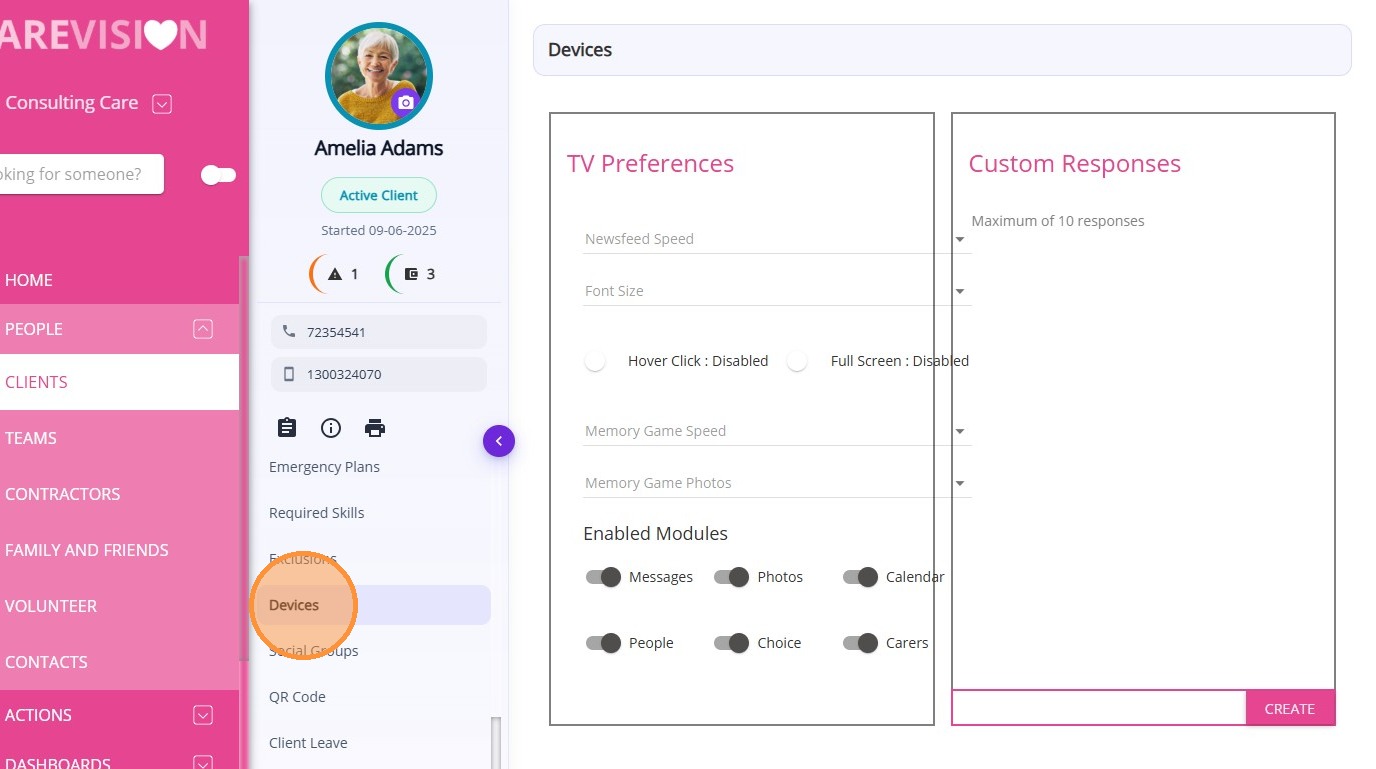Click the 'Started 09-06-2025' text

click(x=379, y=230)
